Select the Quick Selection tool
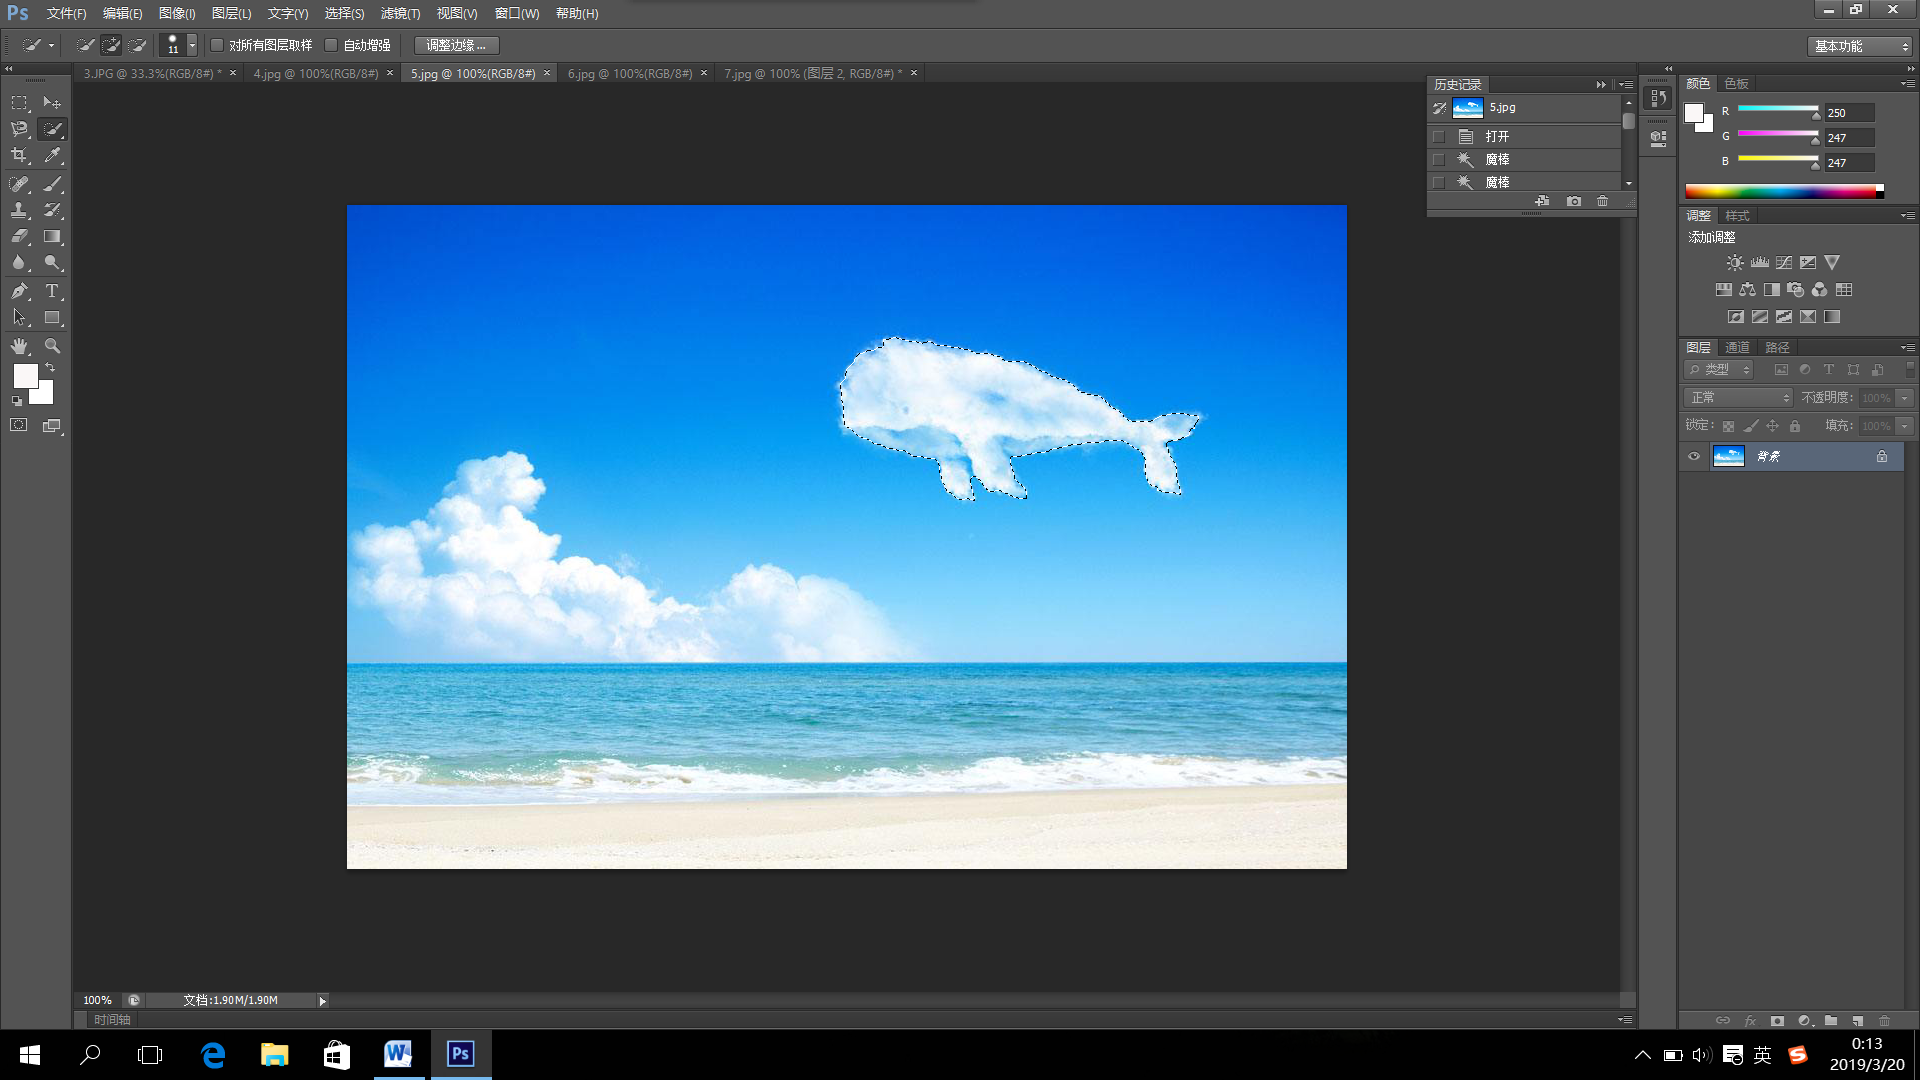 52,129
